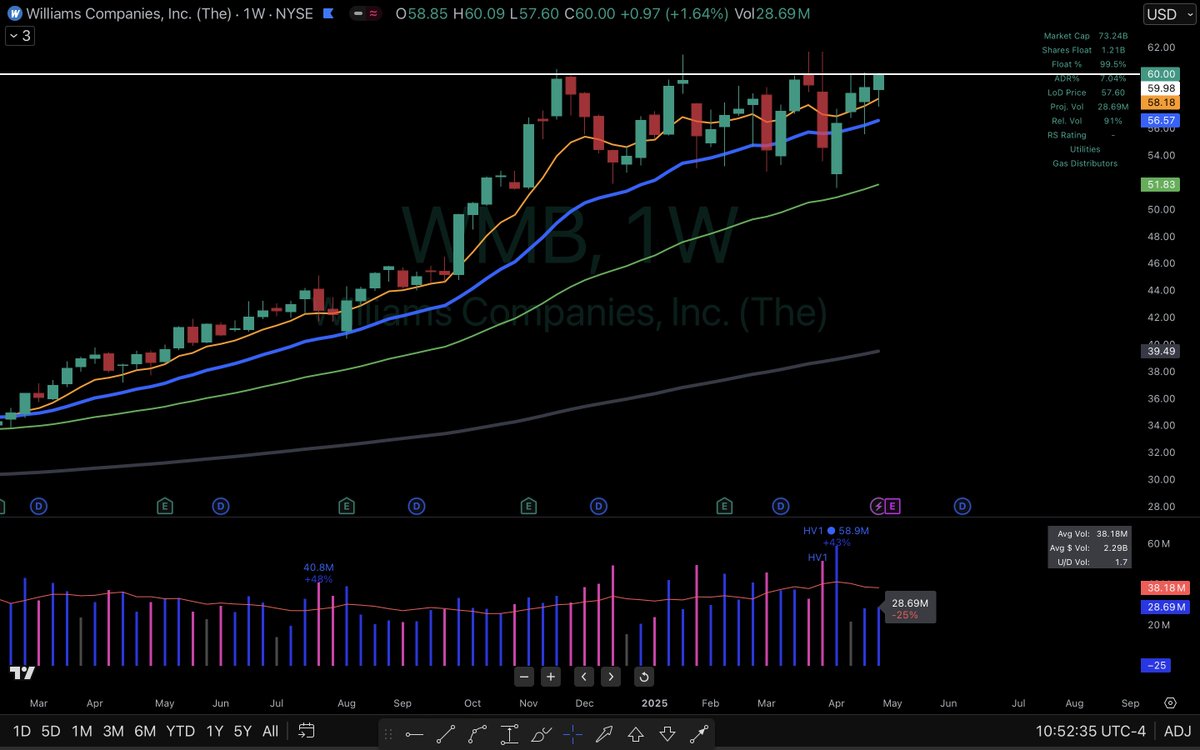This screenshot has height=750, width=1200.
Task: Click the purple lightning bolt event icon
Action: (879, 506)
